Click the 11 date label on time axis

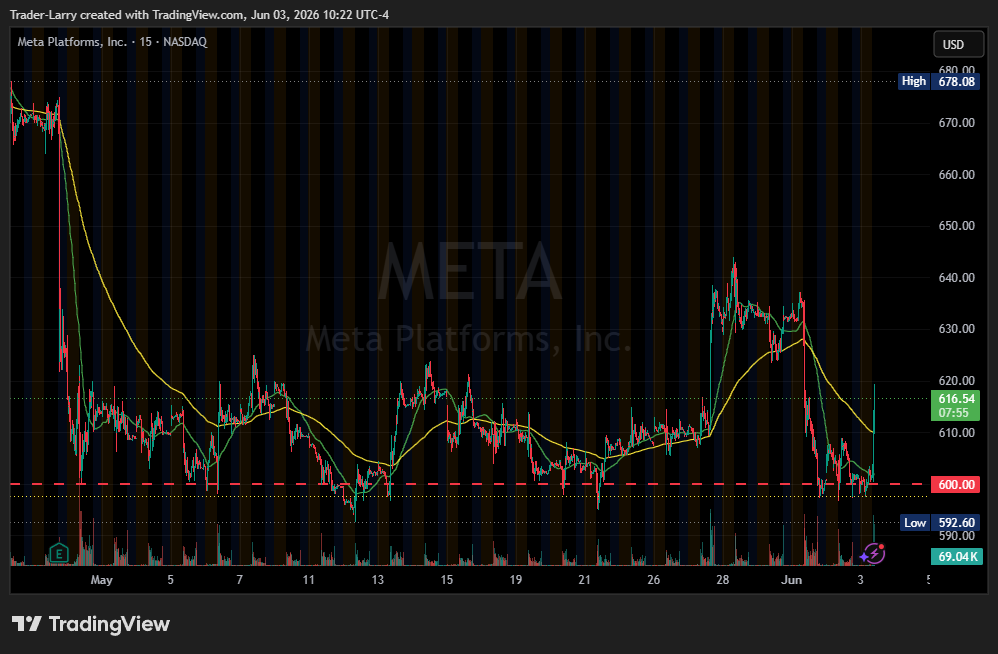309,580
